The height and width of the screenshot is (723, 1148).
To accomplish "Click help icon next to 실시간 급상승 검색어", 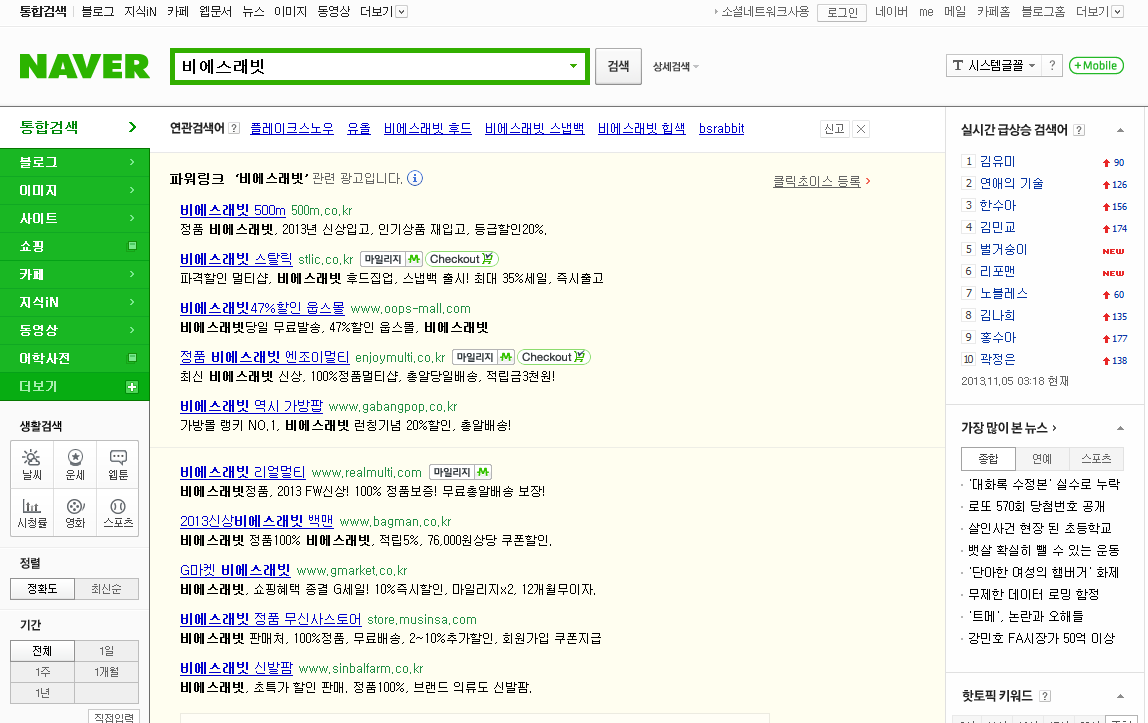I will (x=1079, y=130).
